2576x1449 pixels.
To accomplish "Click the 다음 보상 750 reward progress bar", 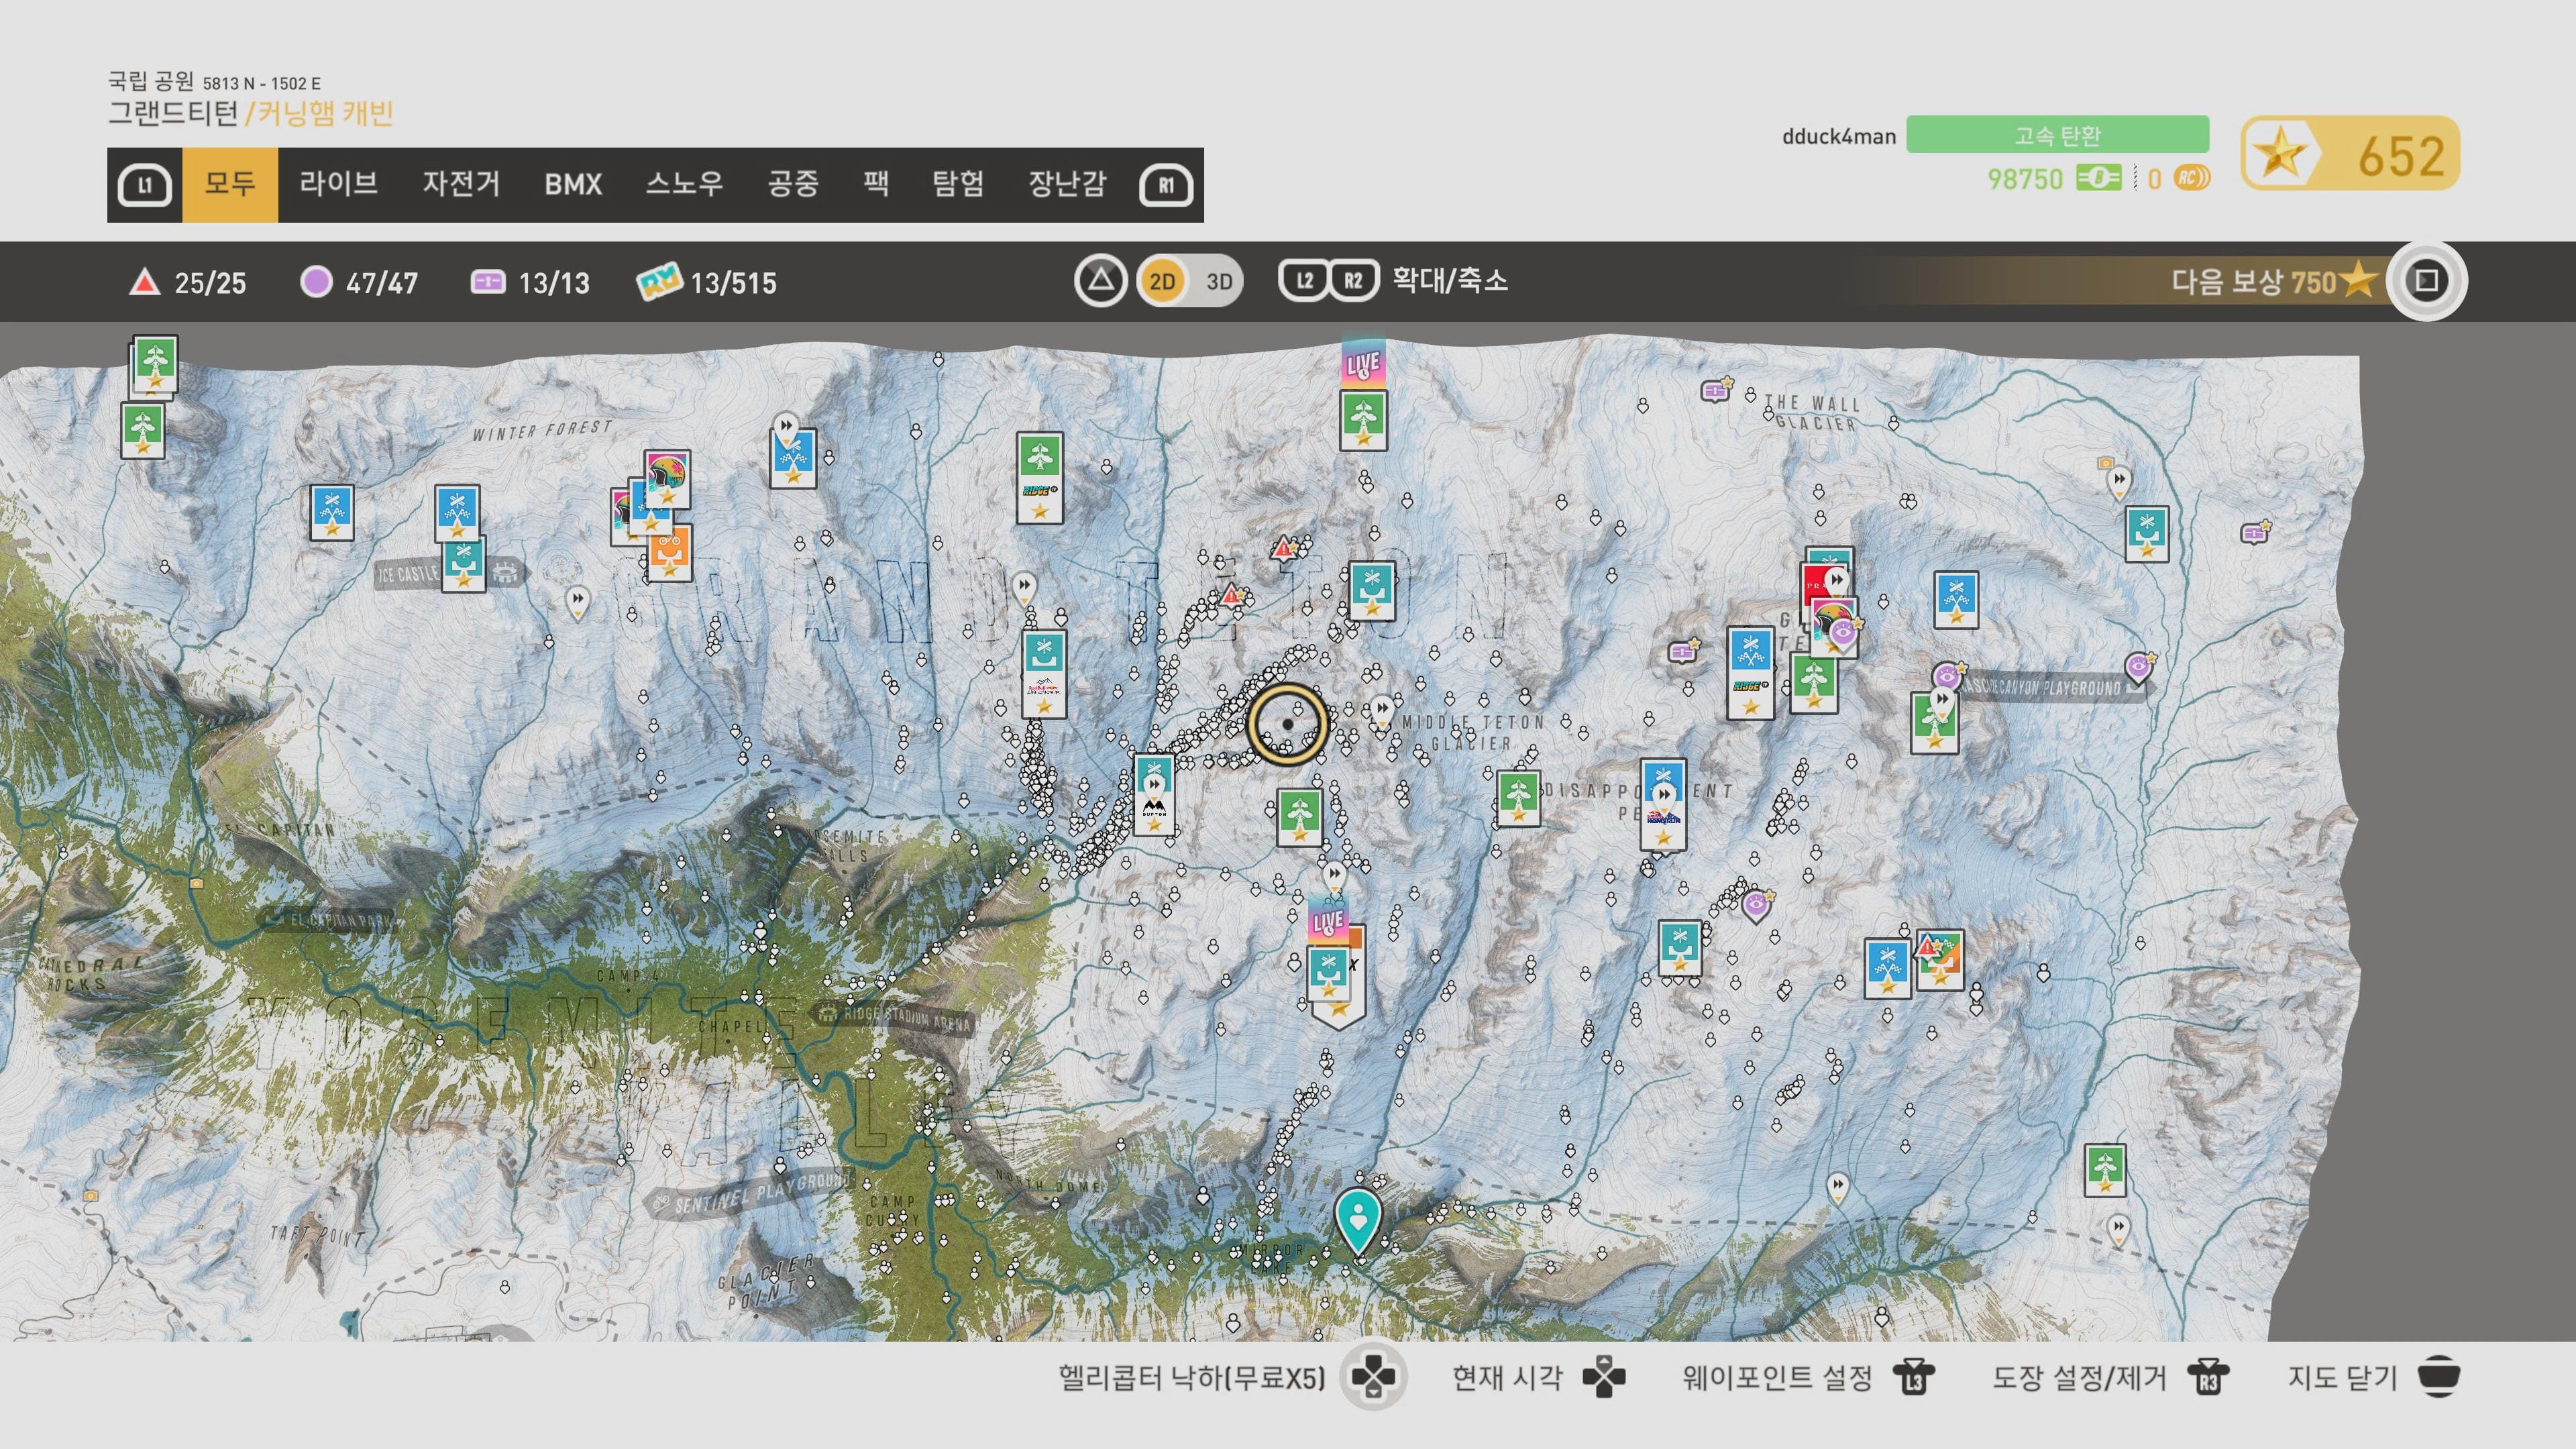I will (2120, 281).
